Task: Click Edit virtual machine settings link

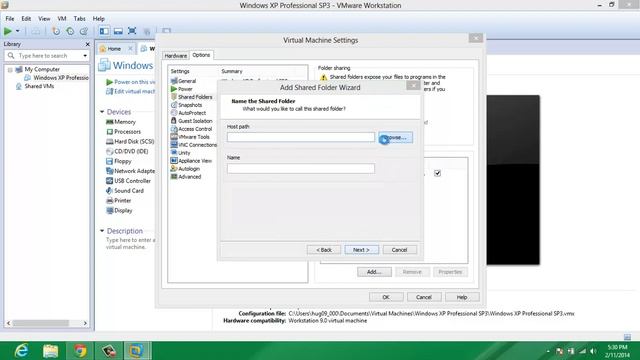Action: pyautogui.click(x=131, y=91)
